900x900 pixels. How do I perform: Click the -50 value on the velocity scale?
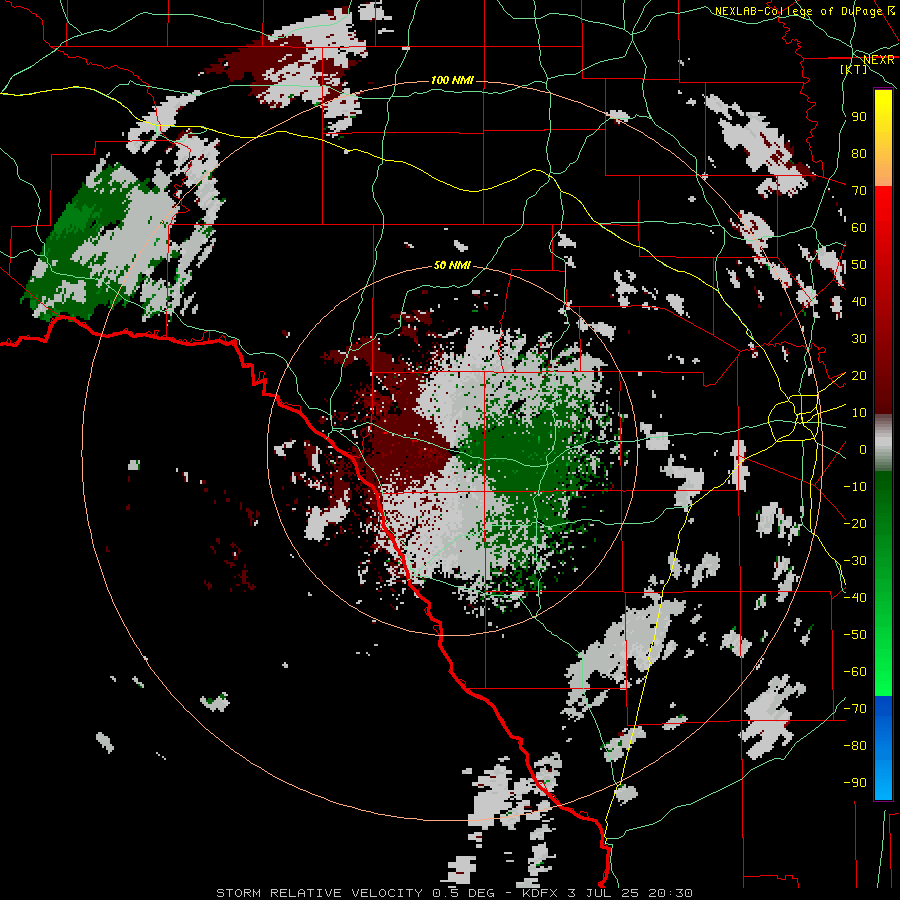coord(855,635)
